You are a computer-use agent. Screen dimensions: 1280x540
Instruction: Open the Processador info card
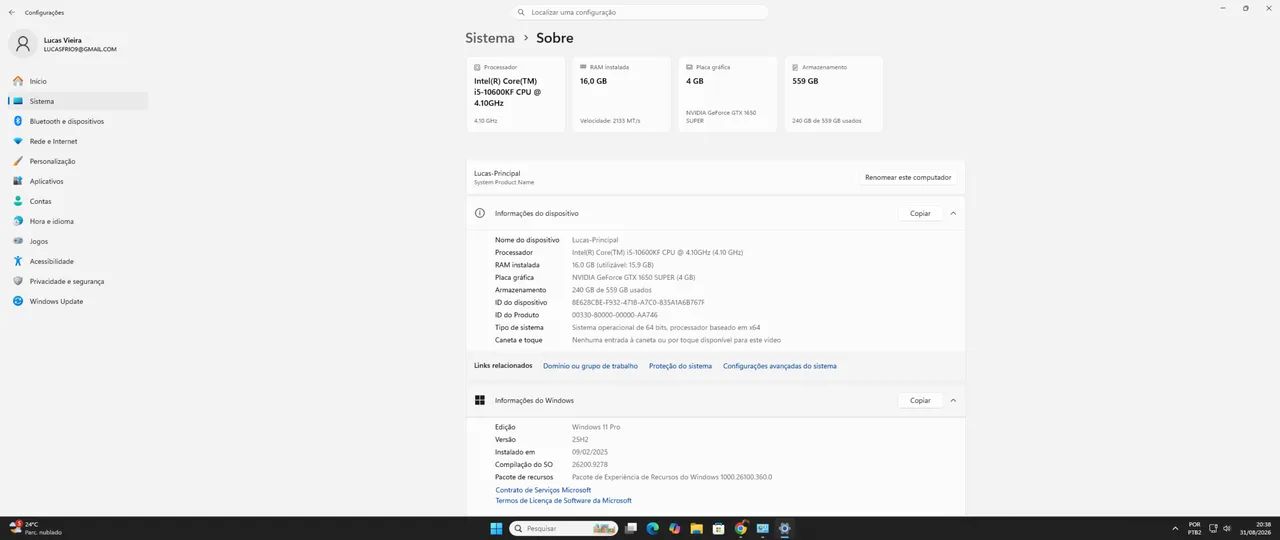click(x=516, y=94)
